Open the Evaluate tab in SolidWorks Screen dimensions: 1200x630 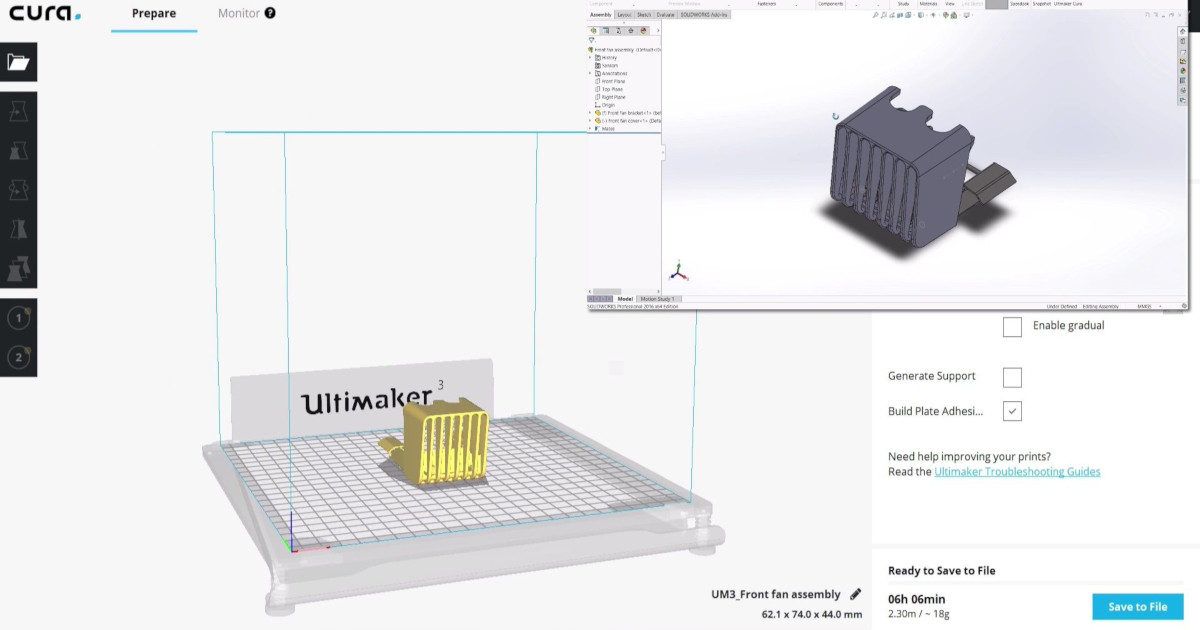point(665,15)
